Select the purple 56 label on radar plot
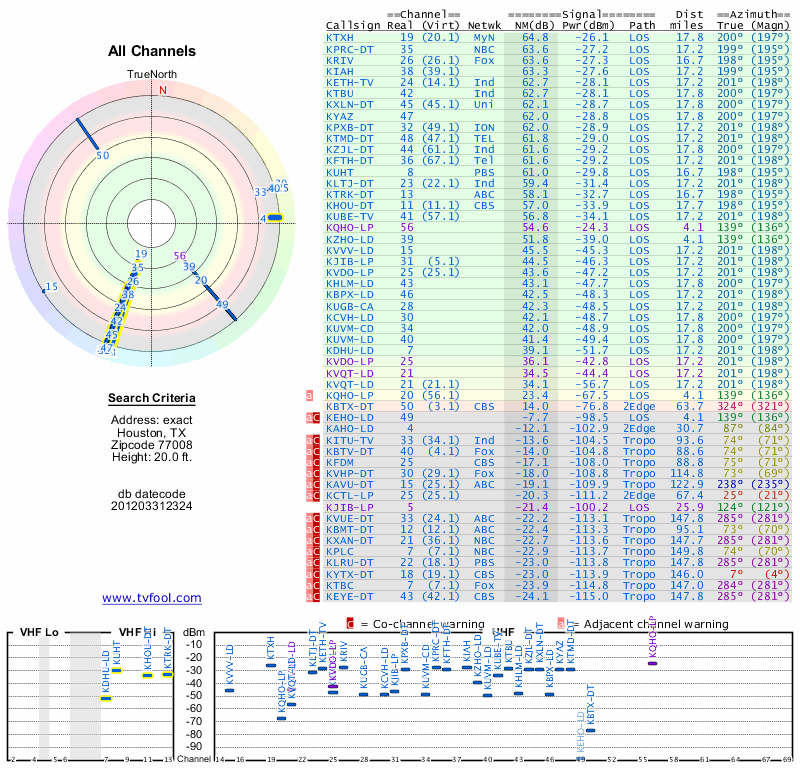 pos(180,256)
